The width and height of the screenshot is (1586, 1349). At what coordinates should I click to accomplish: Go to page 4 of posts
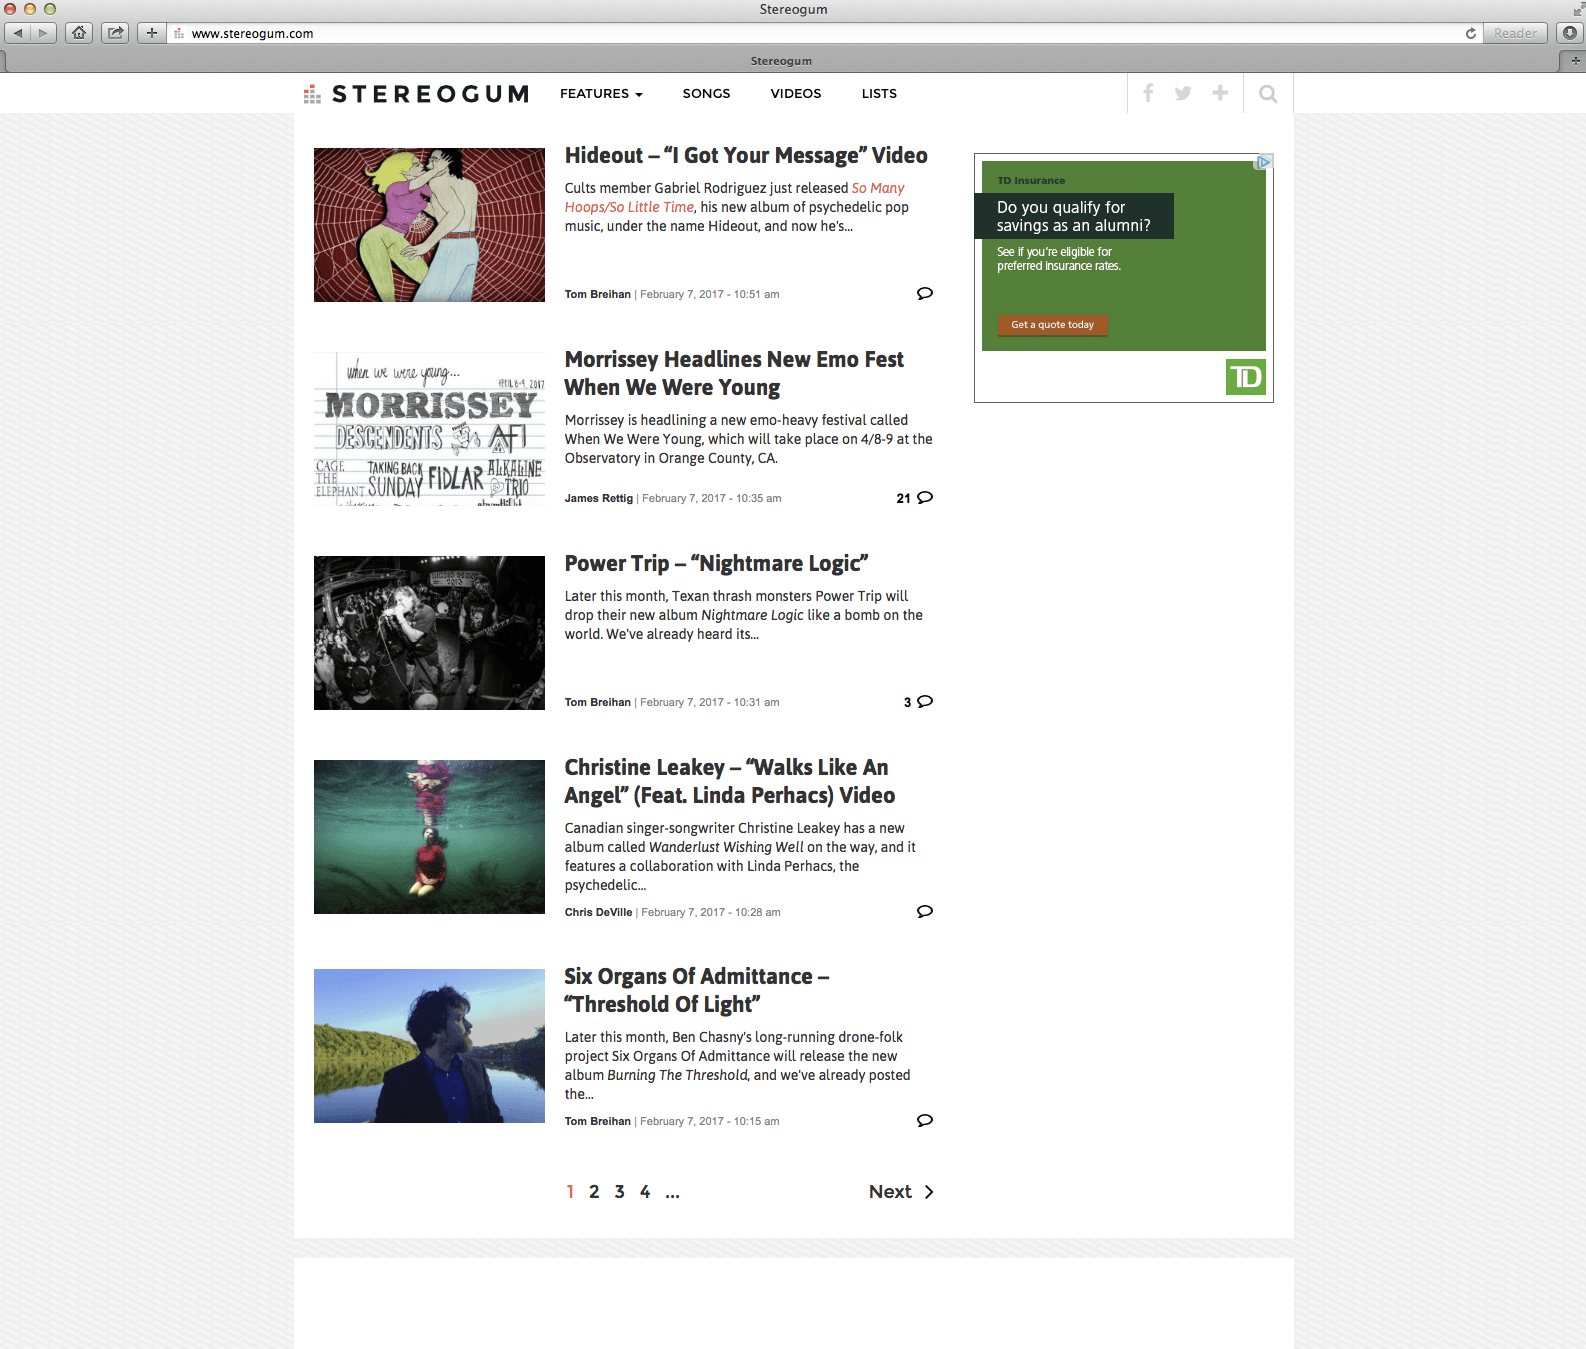click(645, 1191)
